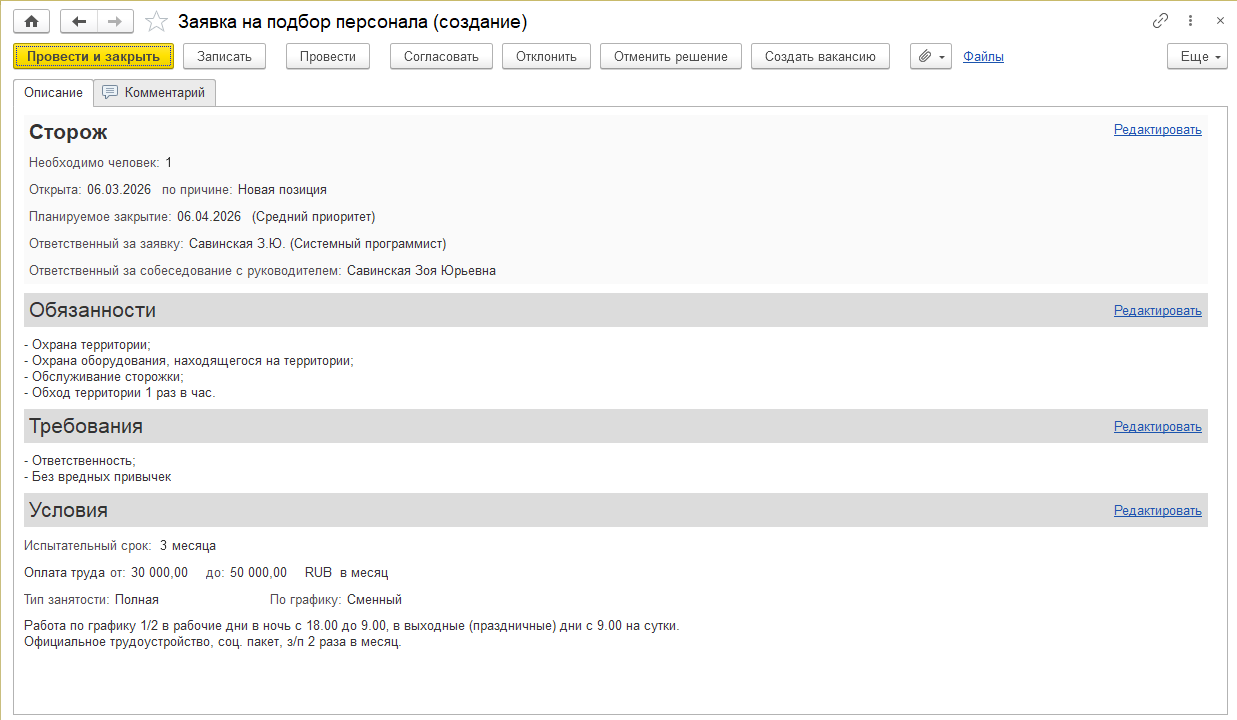1237x720 pixels.
Task: Copy the link using the chain icon
Action: 1161,21
